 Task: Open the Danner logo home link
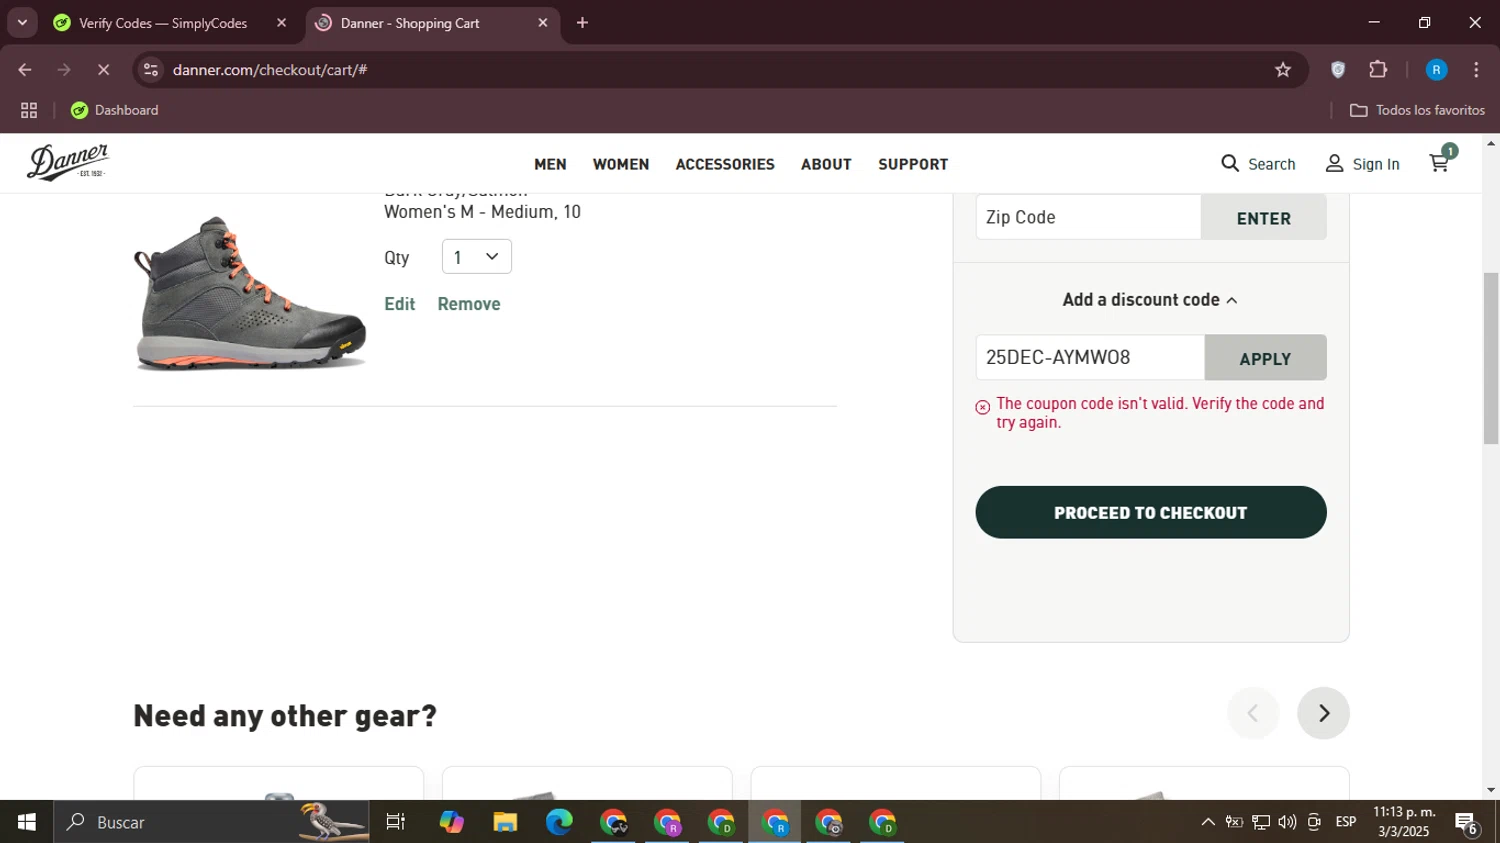coord(68,162)
